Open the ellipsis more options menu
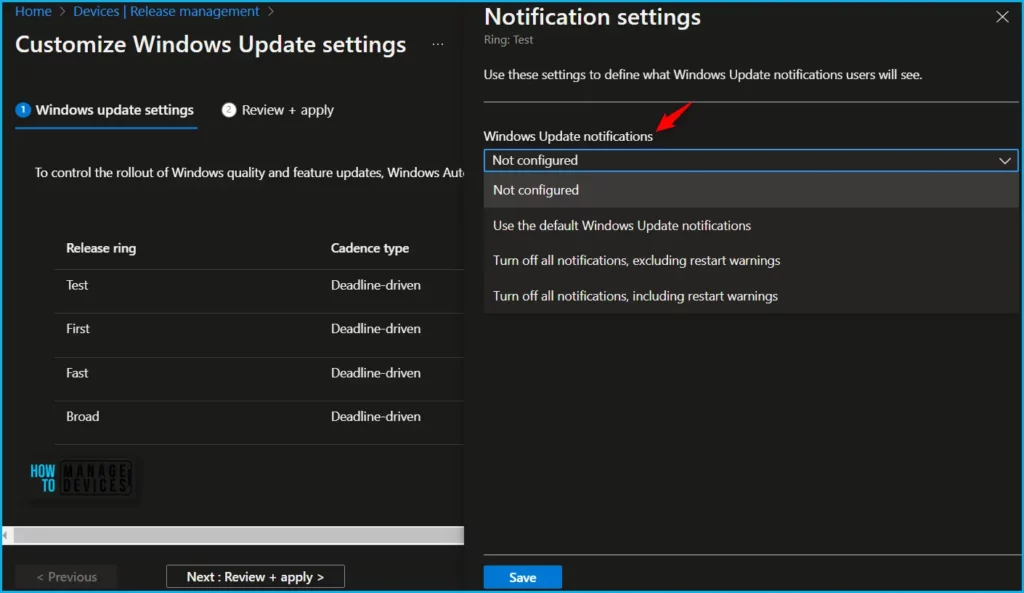 [438, 44]
